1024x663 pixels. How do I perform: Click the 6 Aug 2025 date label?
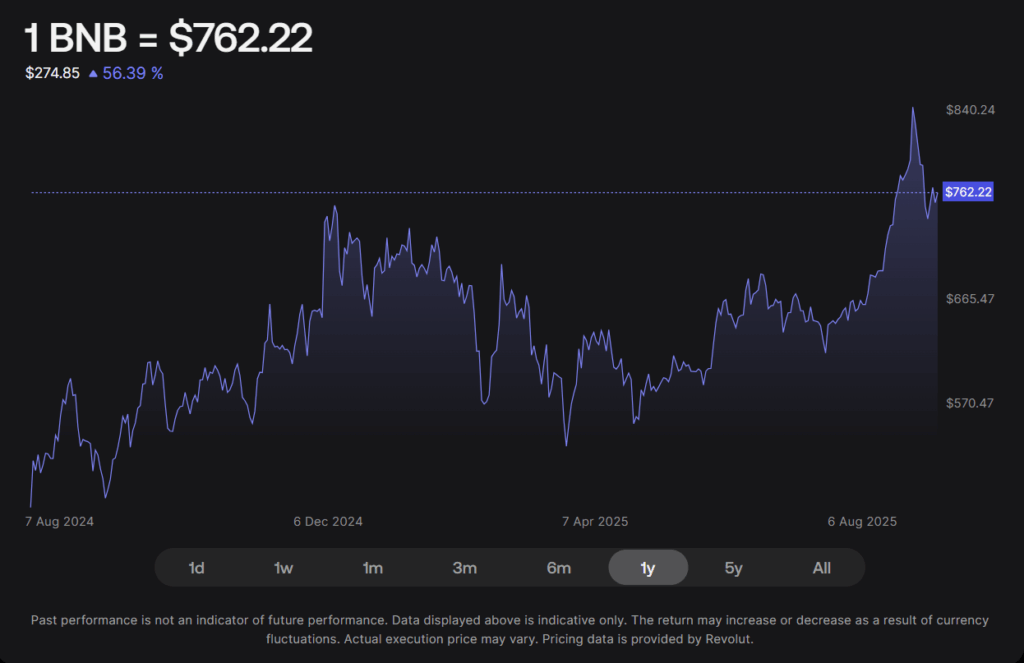point(862,521)
